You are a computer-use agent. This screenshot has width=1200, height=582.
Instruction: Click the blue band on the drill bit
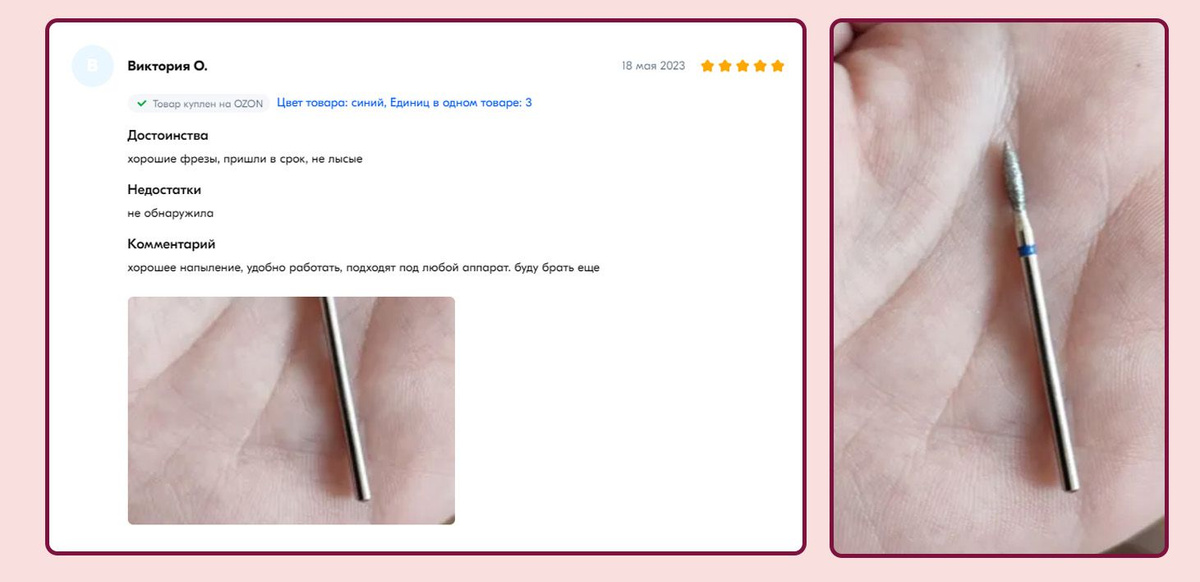[x=1022, y=250]
